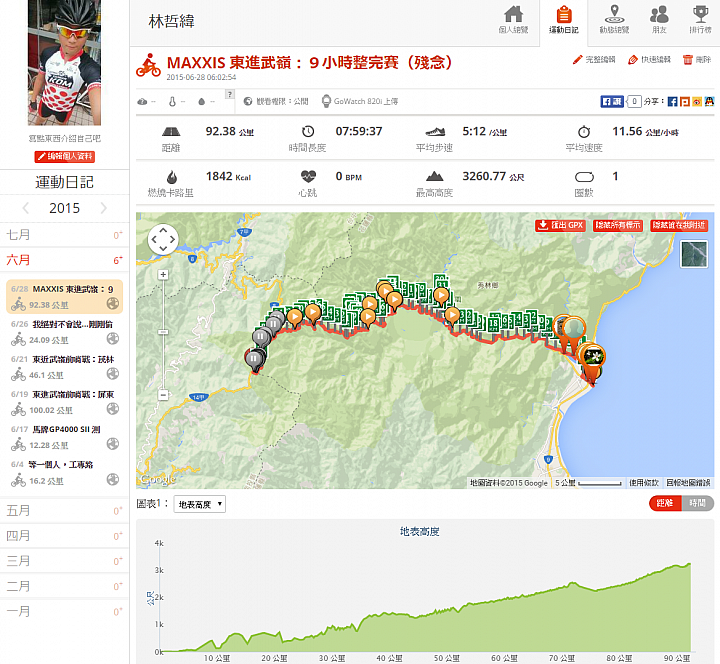Click the map zoom slider handle
The image size is (720, 664).
coord(163,332)
